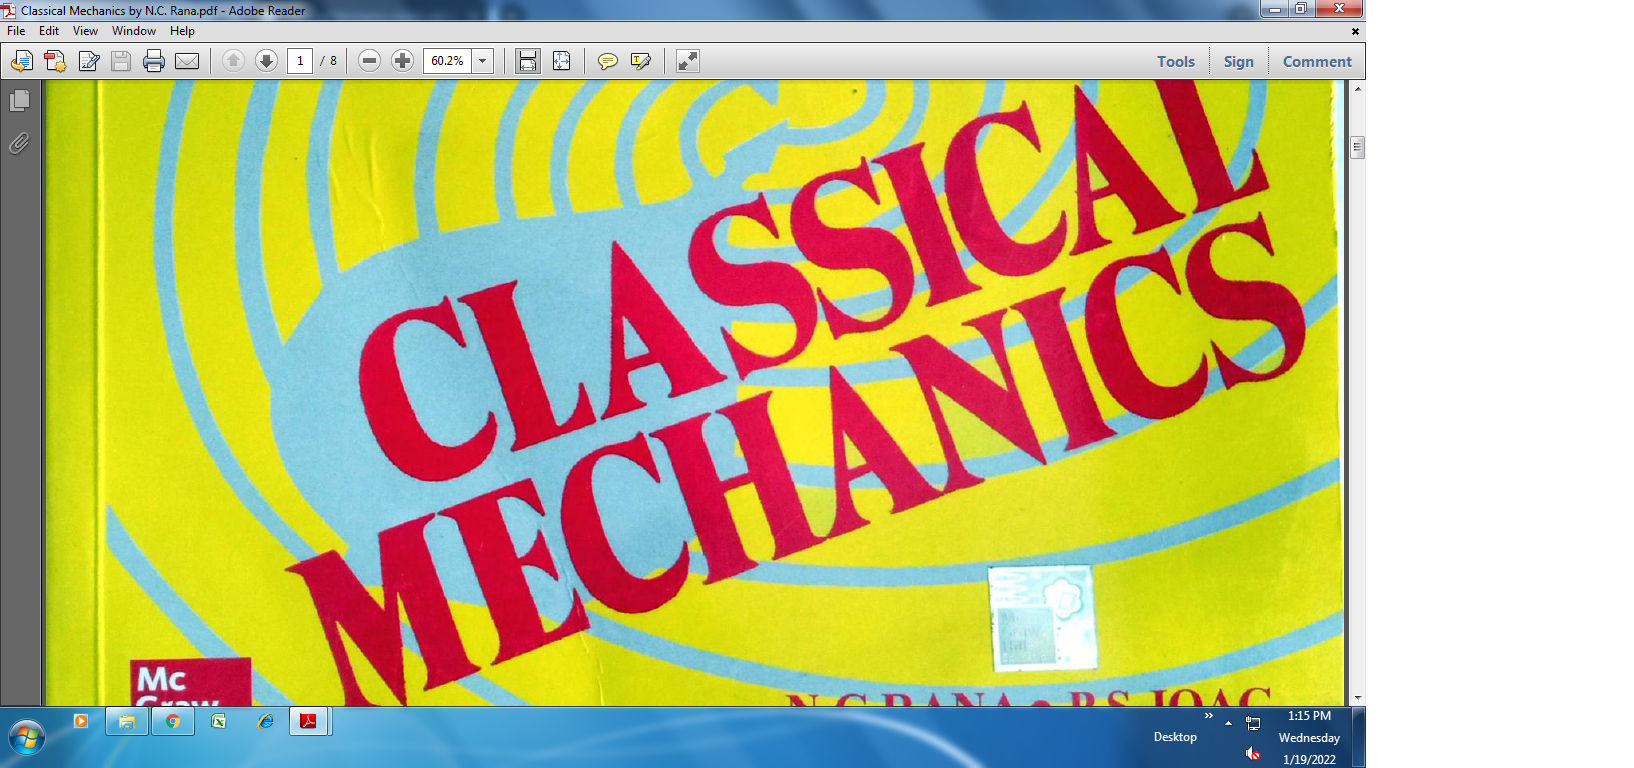Click the scroll down arrow on scrollbar

(x=1357, y=698)
